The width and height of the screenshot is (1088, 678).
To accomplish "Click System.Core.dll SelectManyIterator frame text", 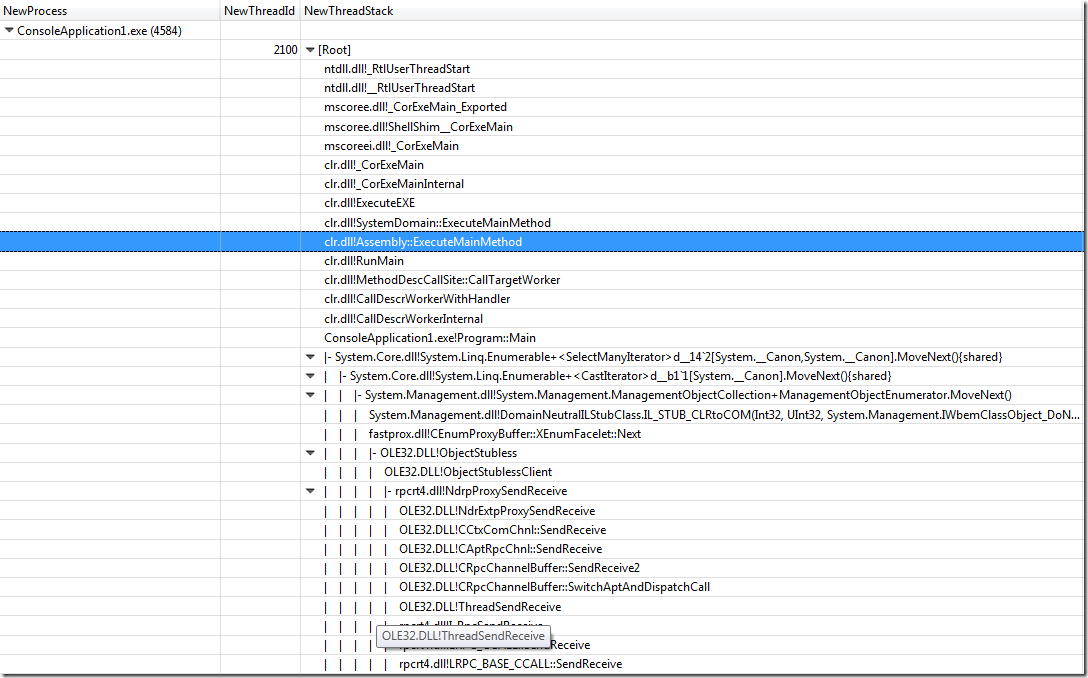I will click(669, 357).
